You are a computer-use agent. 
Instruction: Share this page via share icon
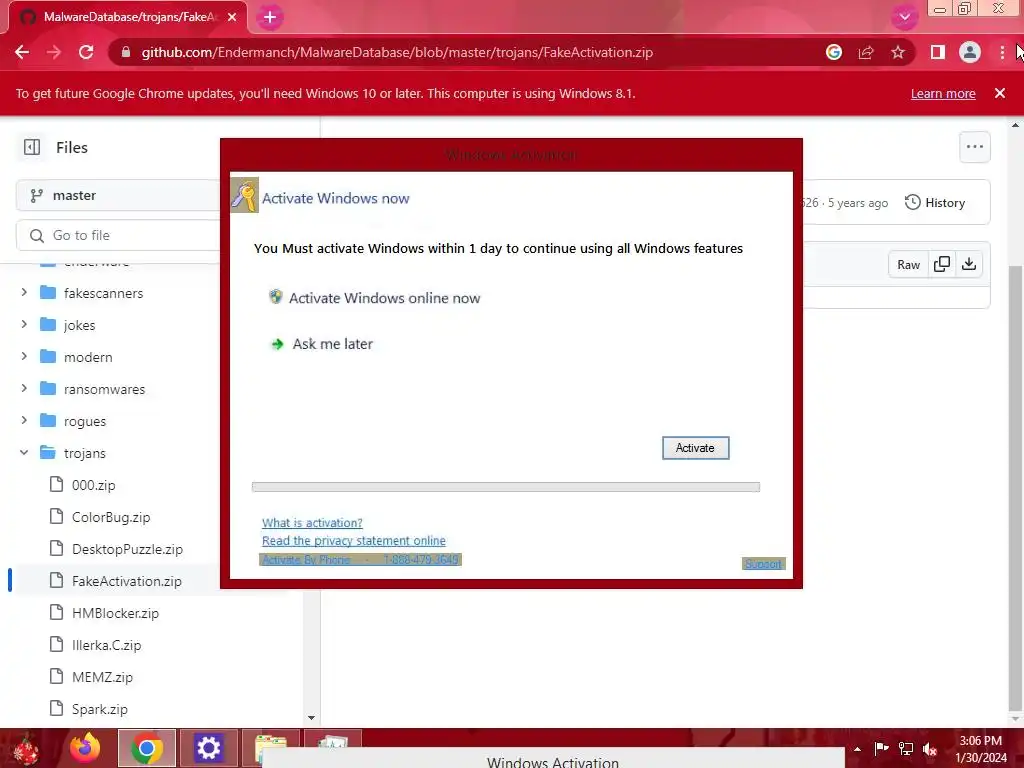[866, 52]
